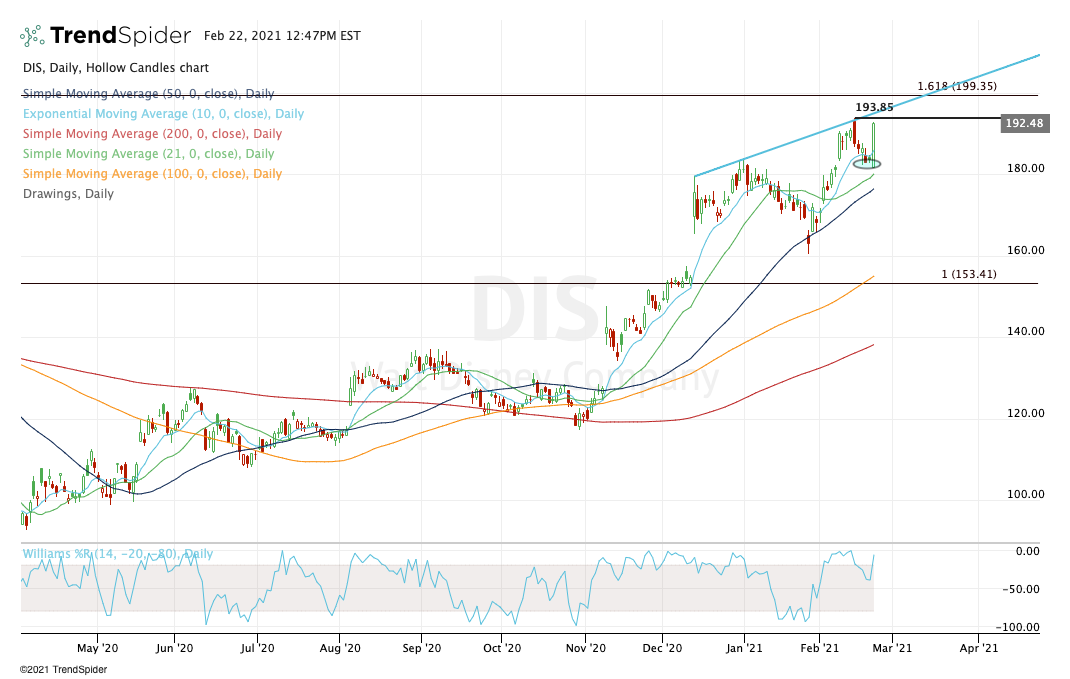The image size is (1070, 679).
Task: Click the Feb '21 date axis label
Action: (x=820, y=648)
